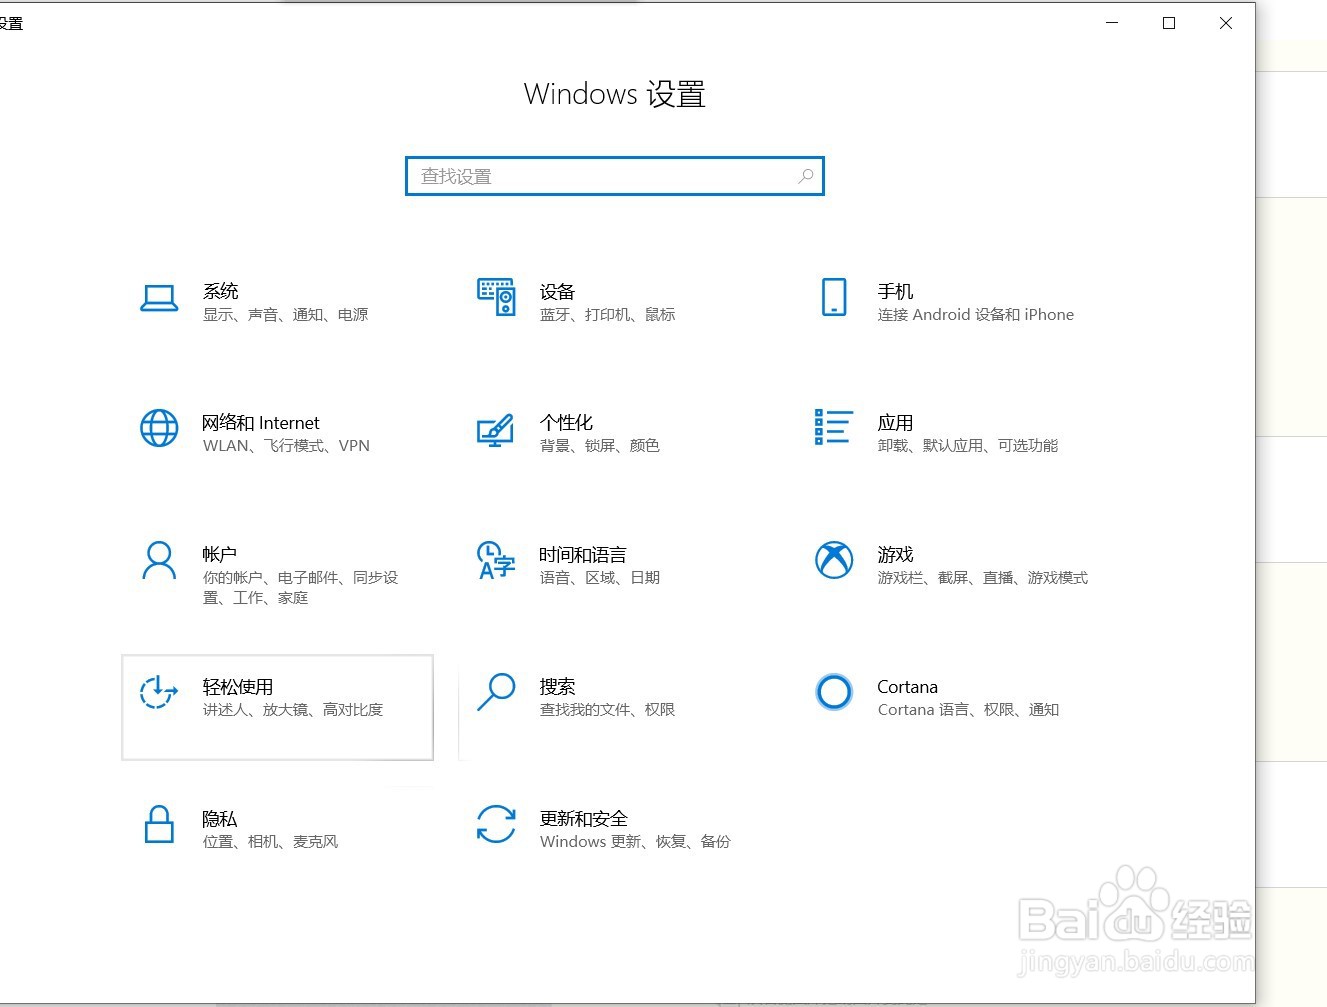Open the 隐私 padlock icon
Image resolution: width=1327 pixels, height=1007 pixels.
(x=159, y=824)
